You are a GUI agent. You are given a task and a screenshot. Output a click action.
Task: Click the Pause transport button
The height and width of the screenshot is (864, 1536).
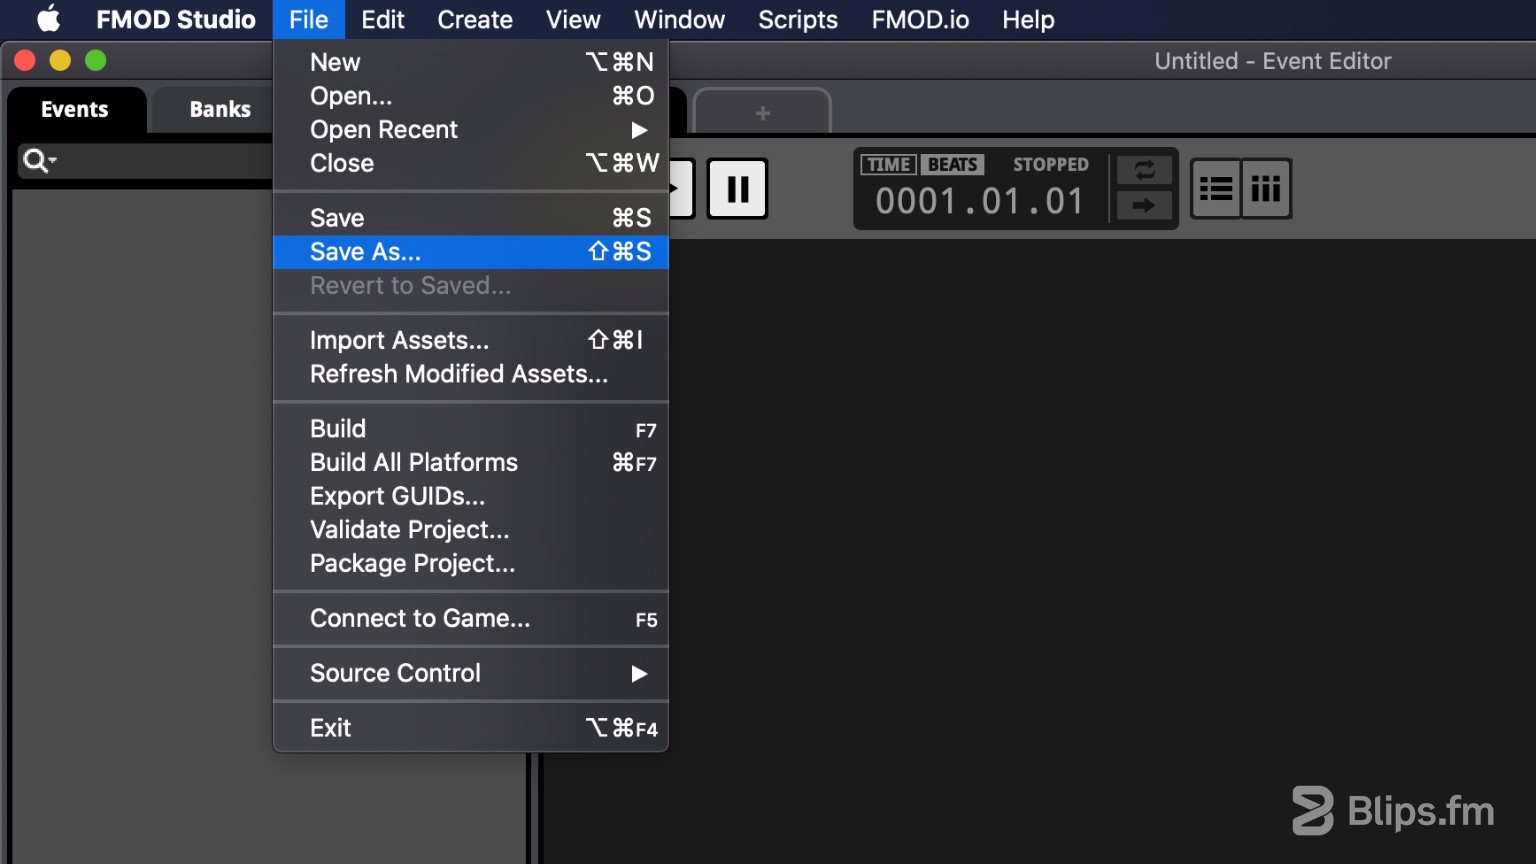point(738,188)
